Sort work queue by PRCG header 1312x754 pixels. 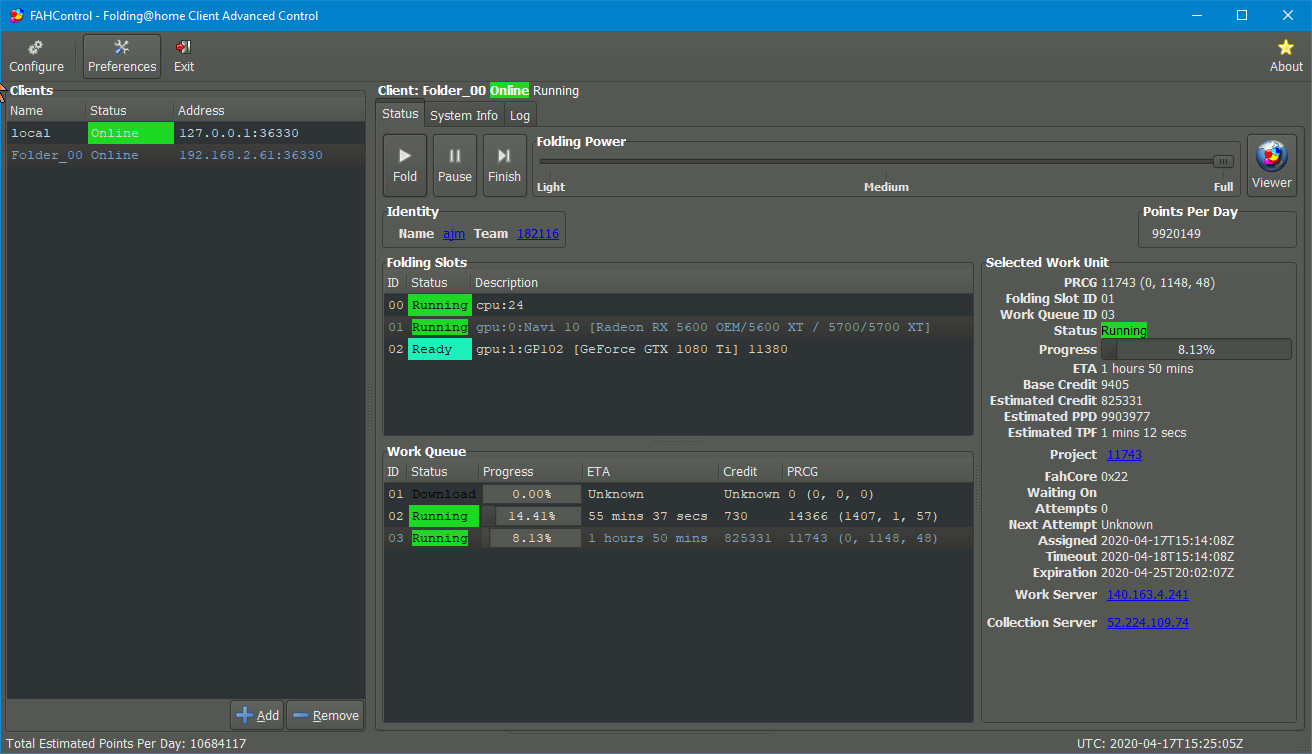click(x=877, y=472)
